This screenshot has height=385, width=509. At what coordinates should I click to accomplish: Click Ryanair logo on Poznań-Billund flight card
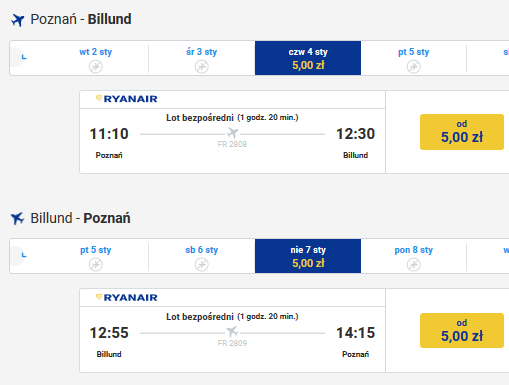127,99
